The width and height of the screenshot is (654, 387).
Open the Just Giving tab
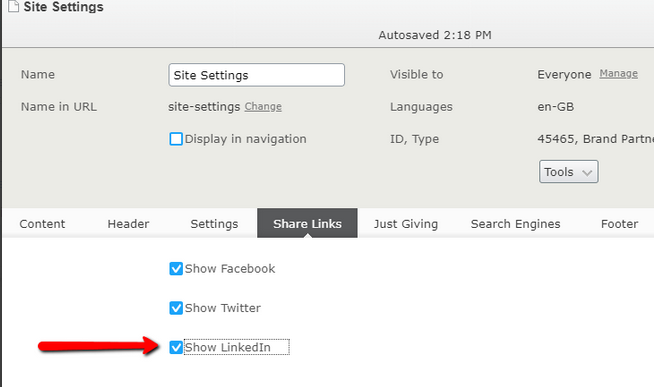click(x=406, y=224)
